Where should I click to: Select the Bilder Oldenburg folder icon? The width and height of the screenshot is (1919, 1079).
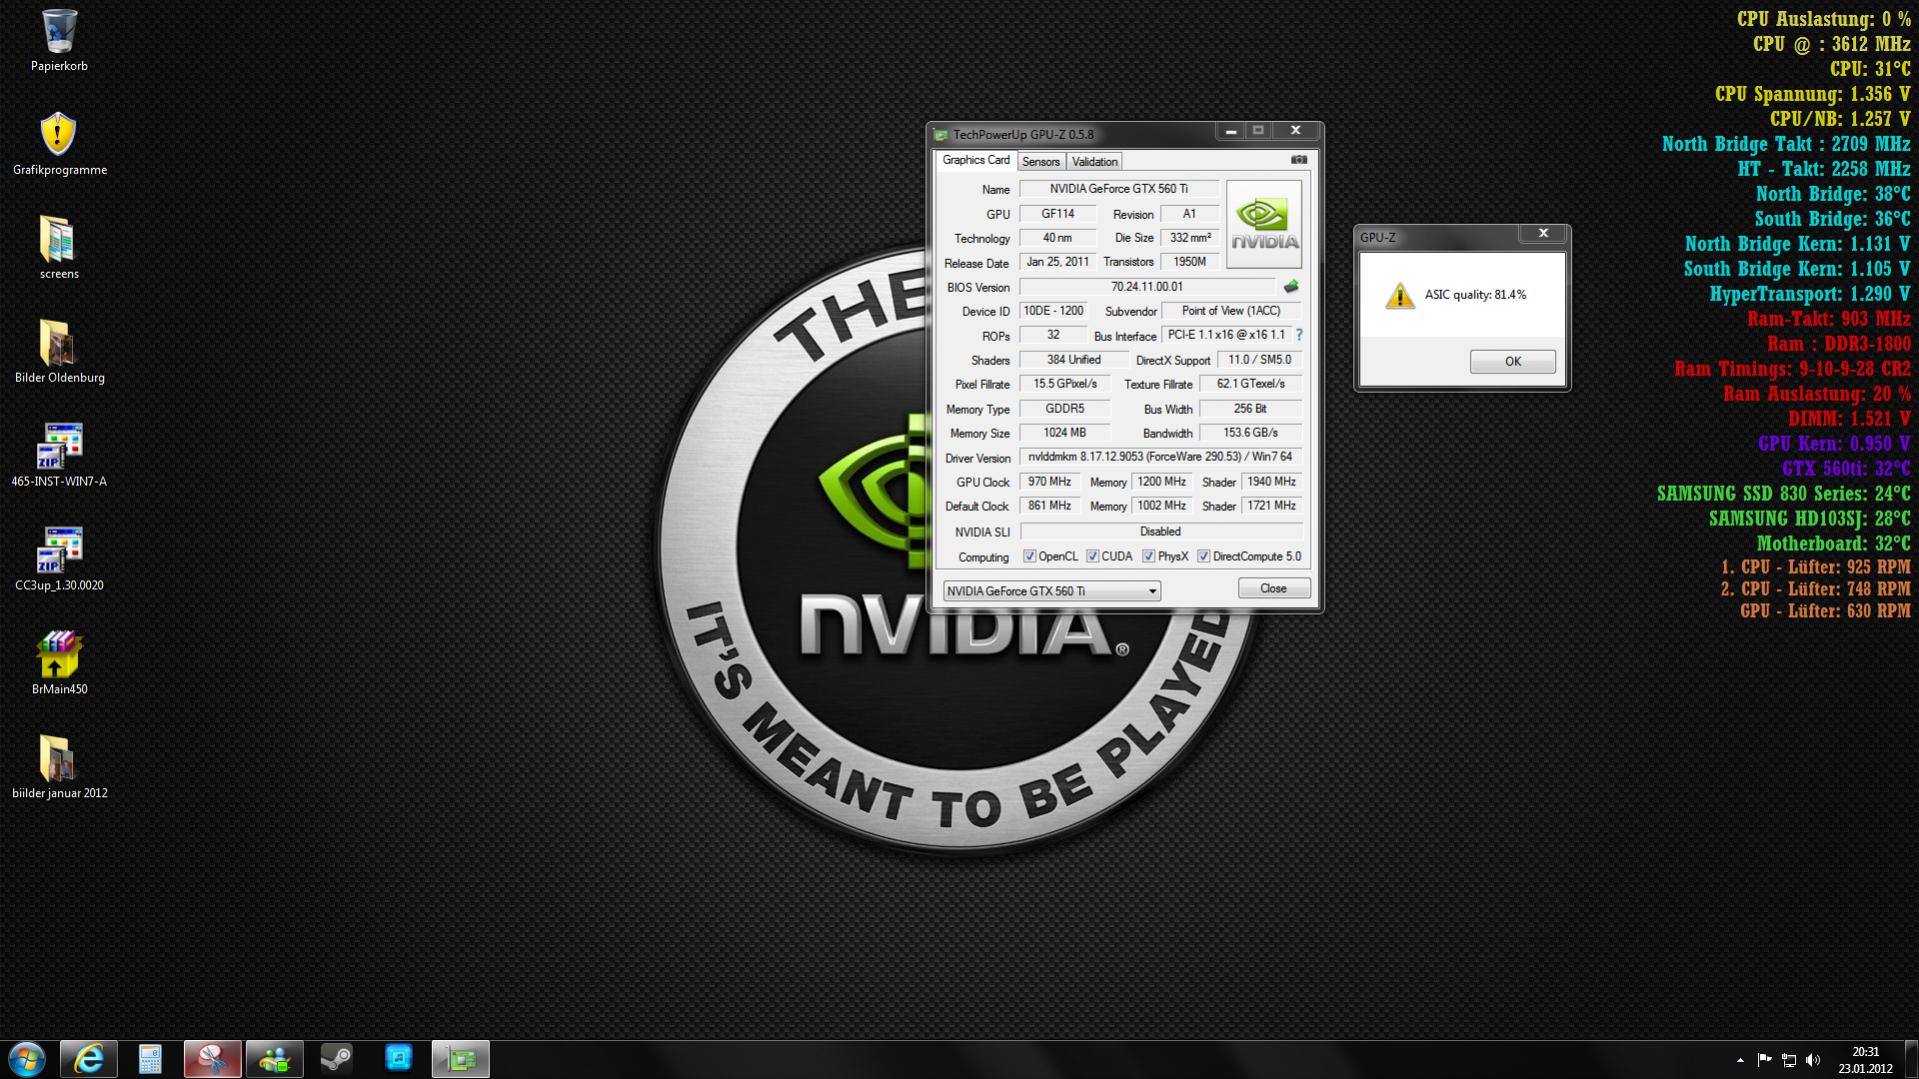click(x=58, y=343)
